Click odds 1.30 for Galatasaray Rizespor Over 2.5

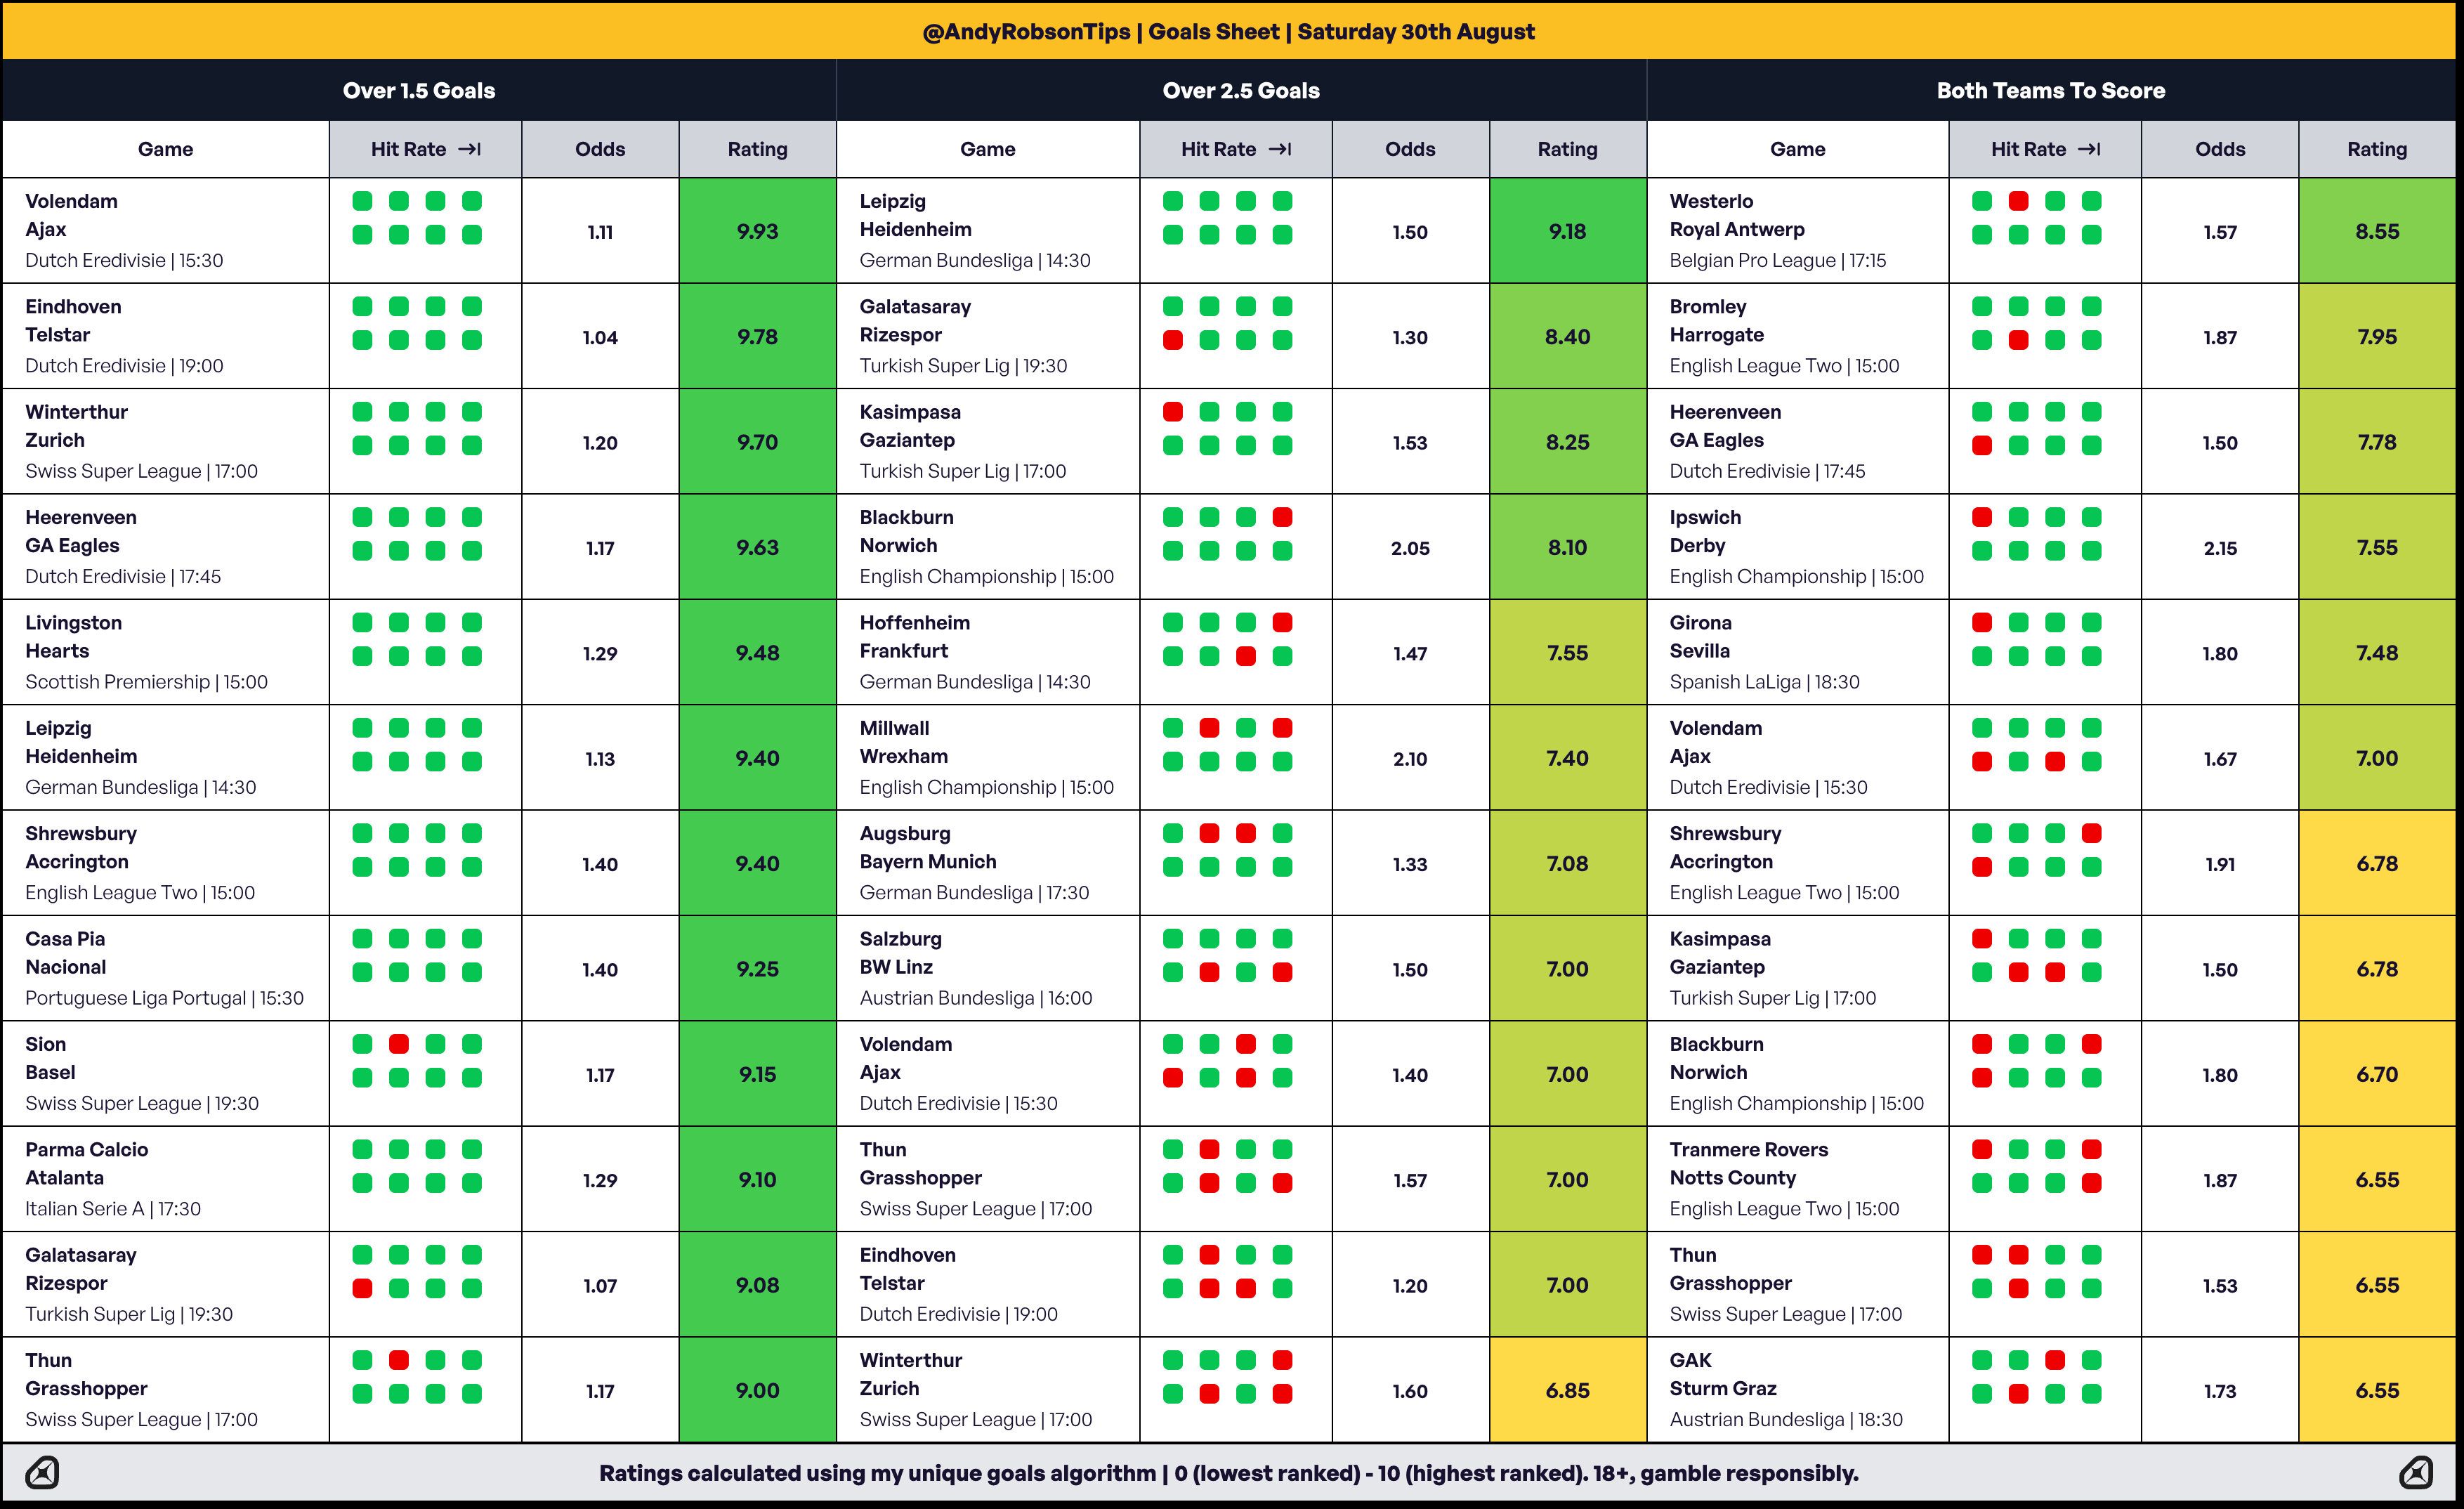(x=1410, y=337)
